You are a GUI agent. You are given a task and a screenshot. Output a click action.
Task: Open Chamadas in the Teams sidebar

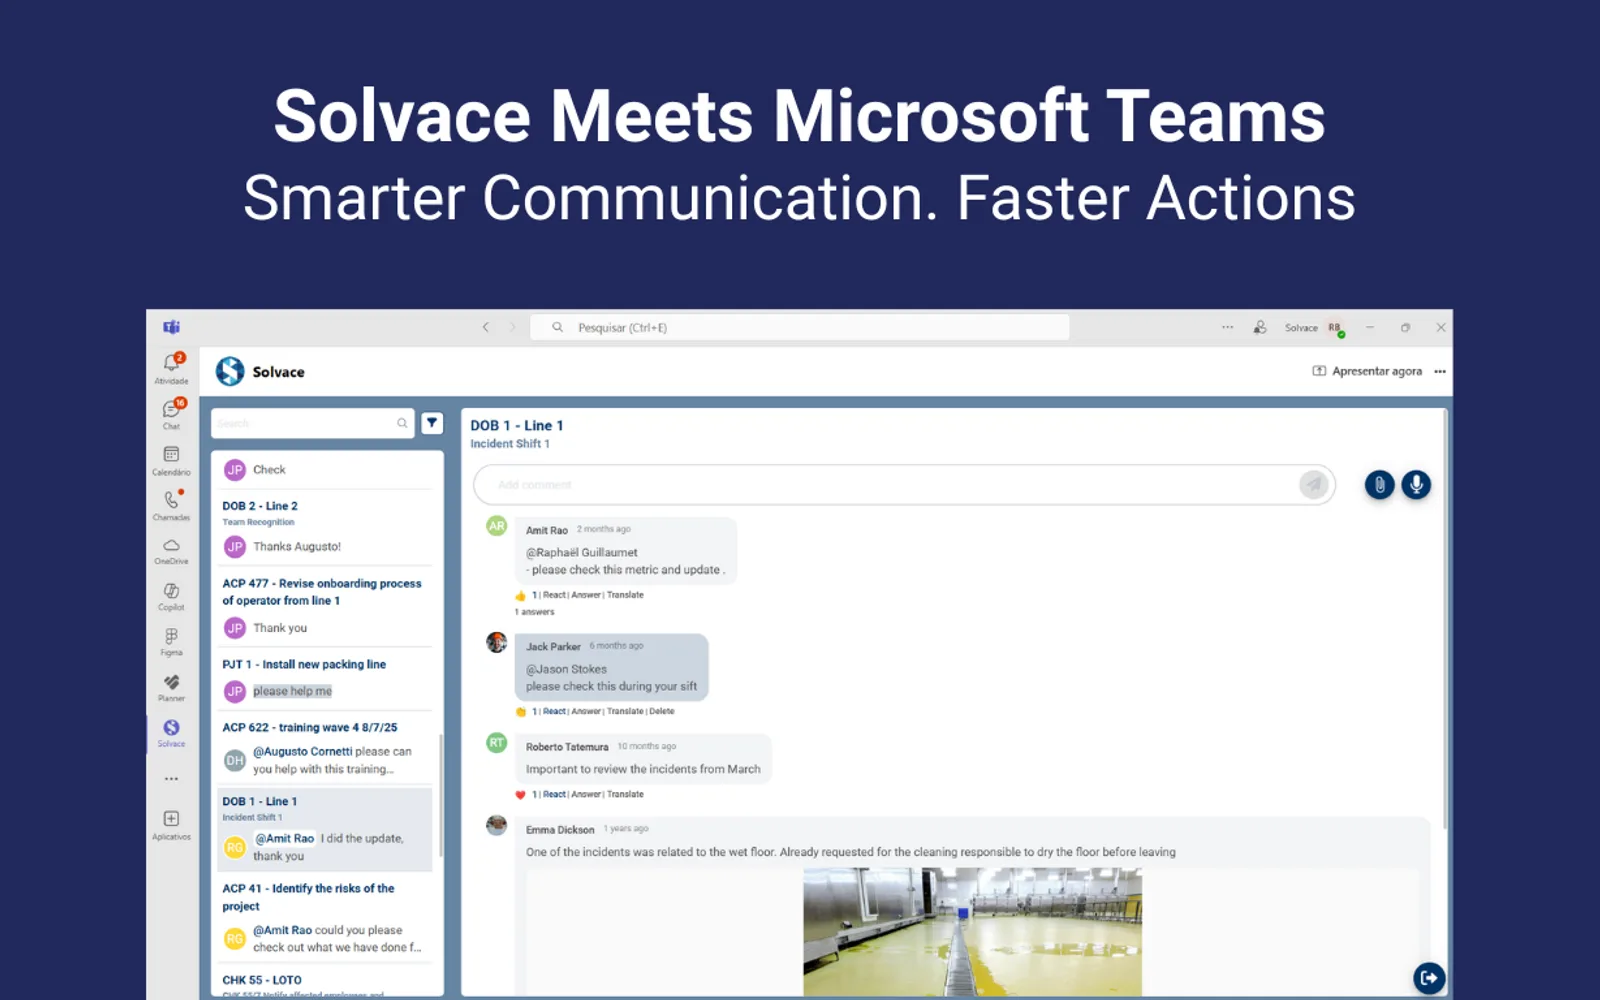coord(172,504)
